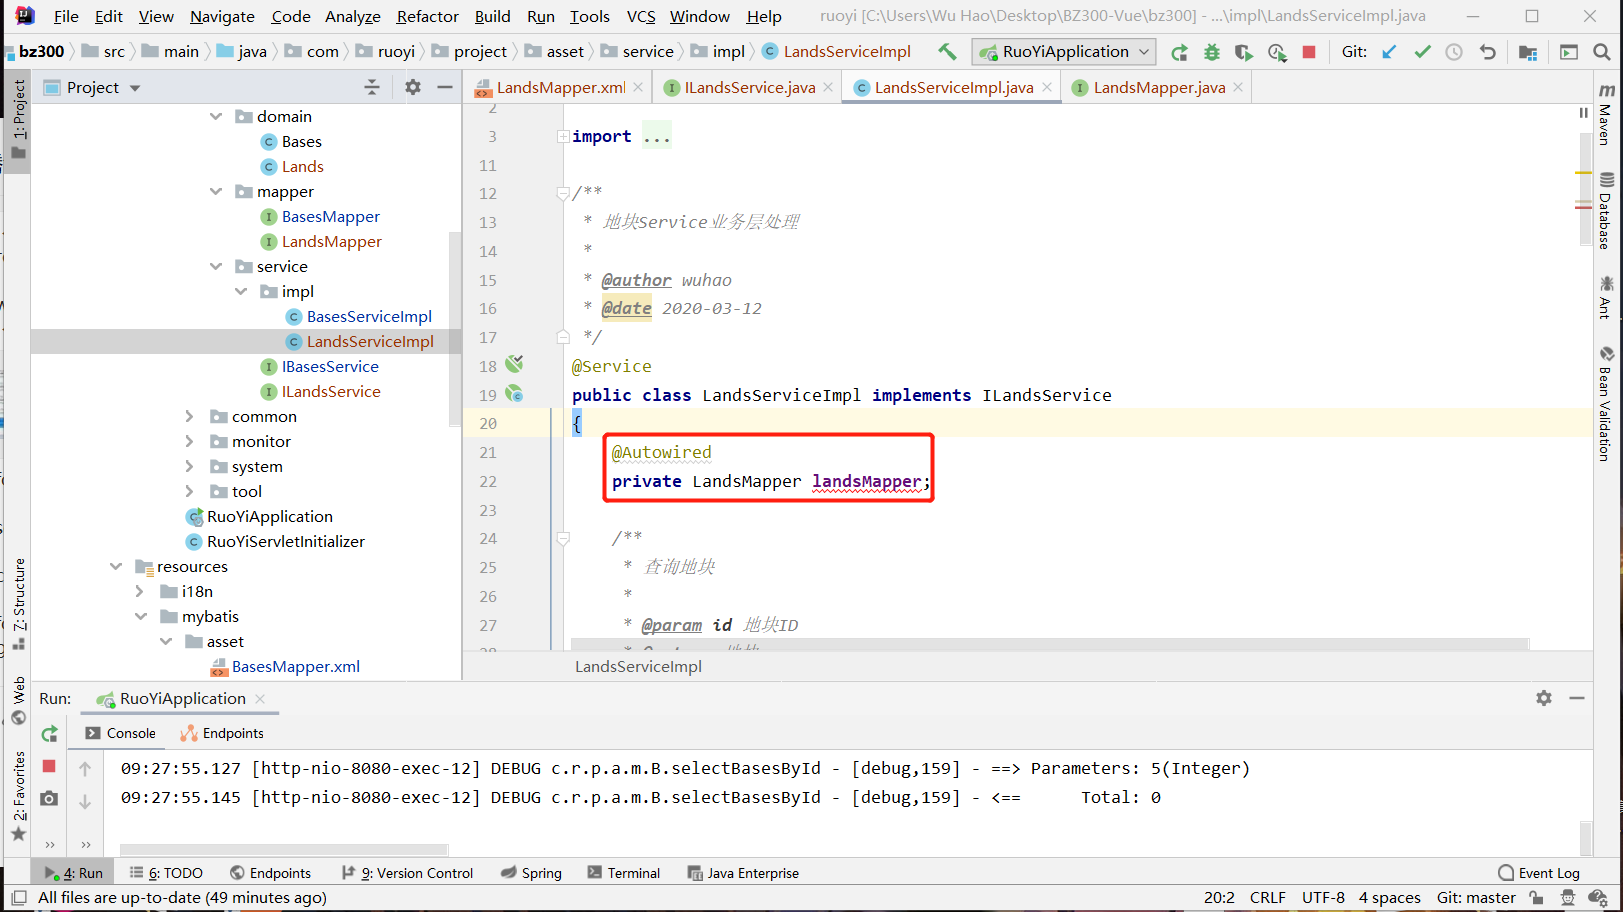
Task: Collapse all in Project panel
Action: (372, 88)
